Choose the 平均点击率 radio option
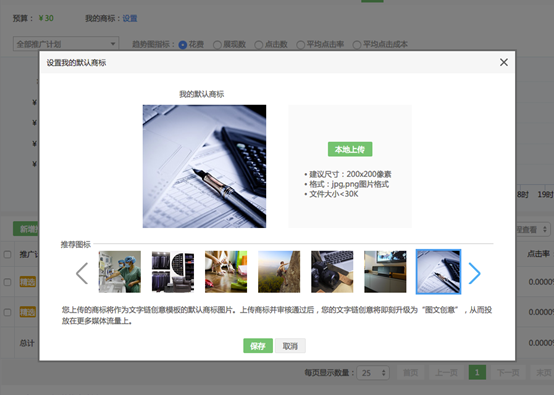This screenshot has height=395, width=554. coord(301,45)
